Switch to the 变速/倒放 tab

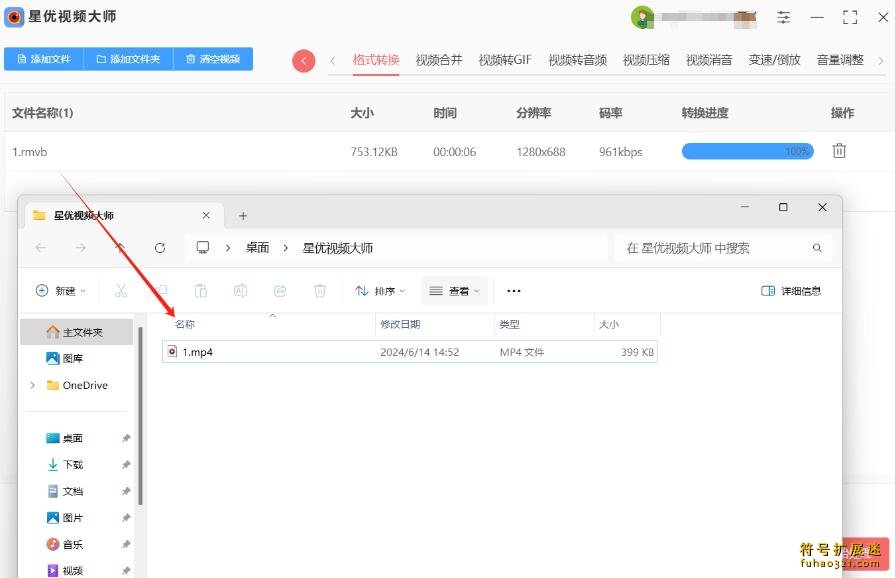[775, 60]
